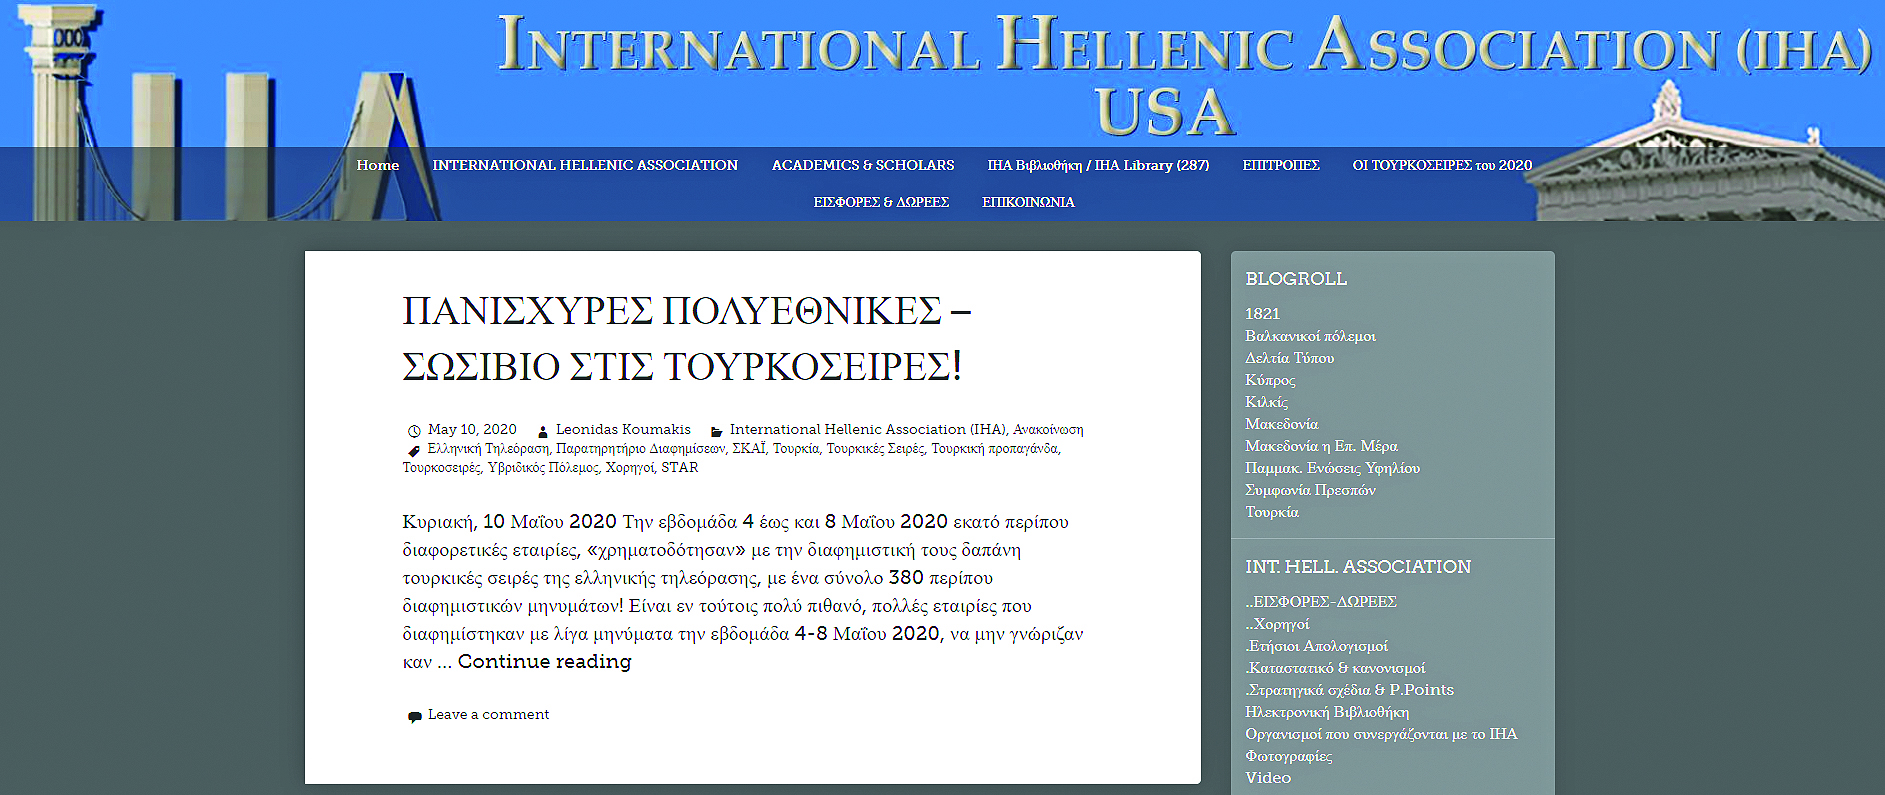Open tag Τουρκοσειρές

[441, 467]
